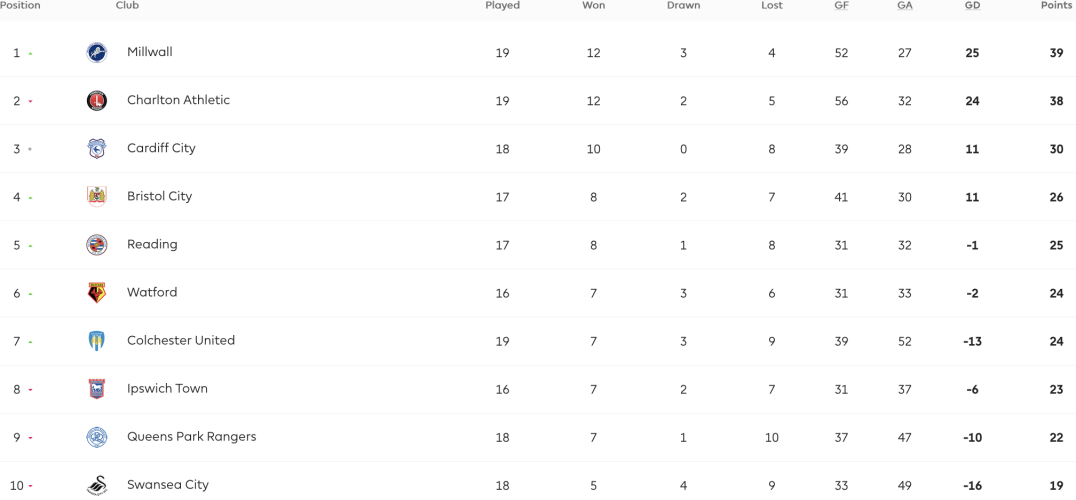Click the red down arrow beside Charlton
Image resolution: width=1076 pixels, height=500 pixels.
tap(30, 102)
